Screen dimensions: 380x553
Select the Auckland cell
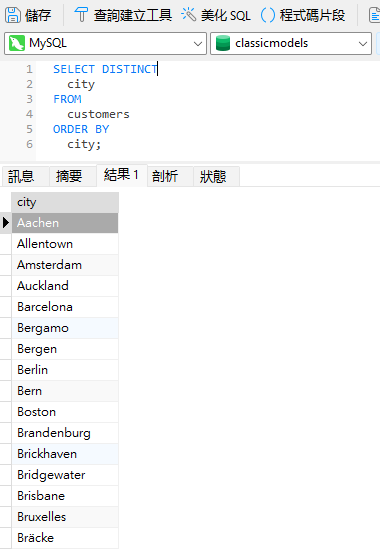(65, 286)
